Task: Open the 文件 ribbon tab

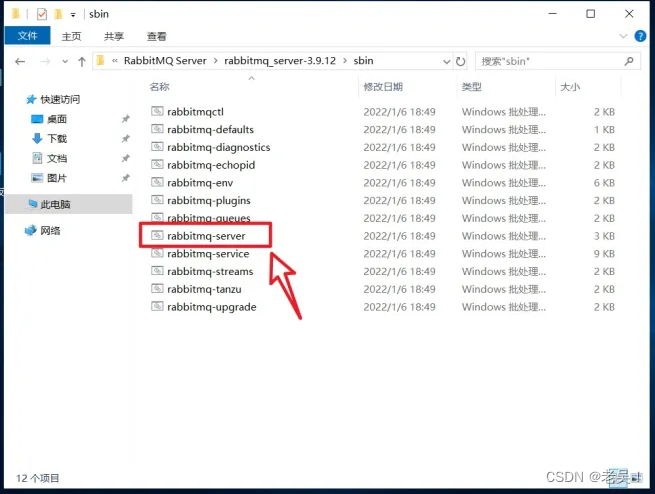Action: tap(28, 36)
